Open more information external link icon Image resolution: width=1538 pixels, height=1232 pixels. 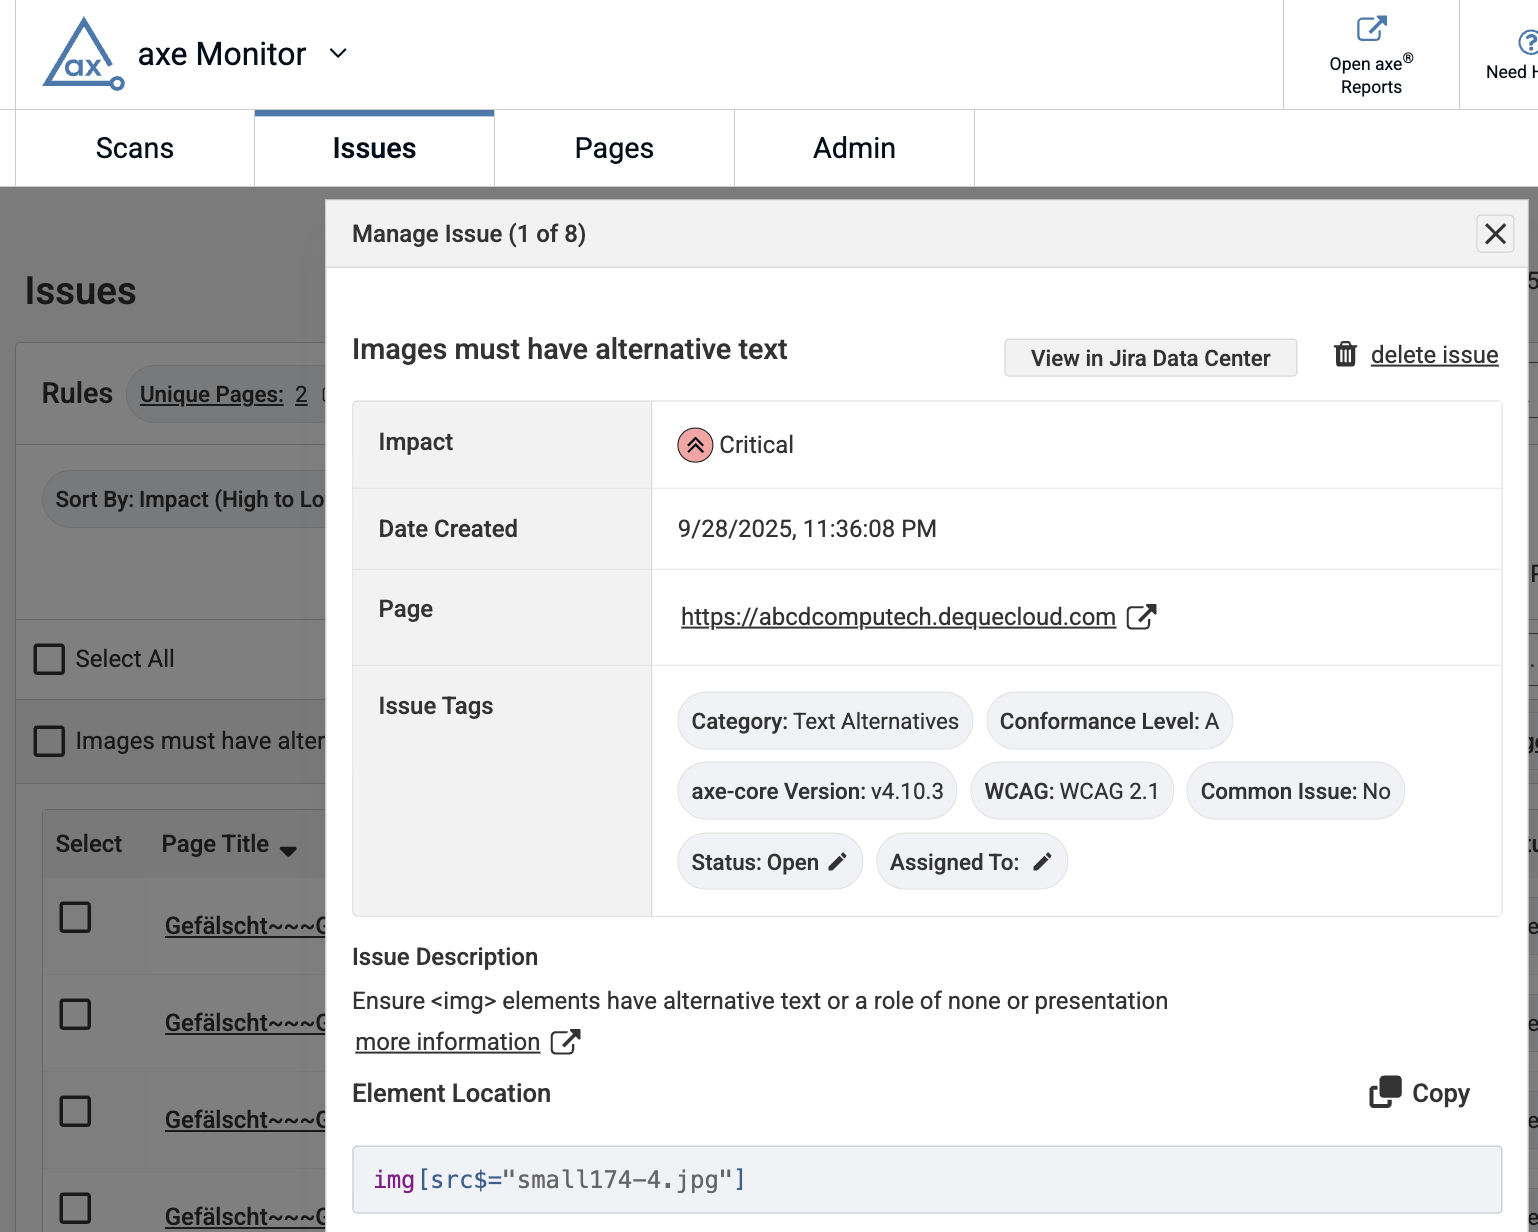[x=566, y=1041]
